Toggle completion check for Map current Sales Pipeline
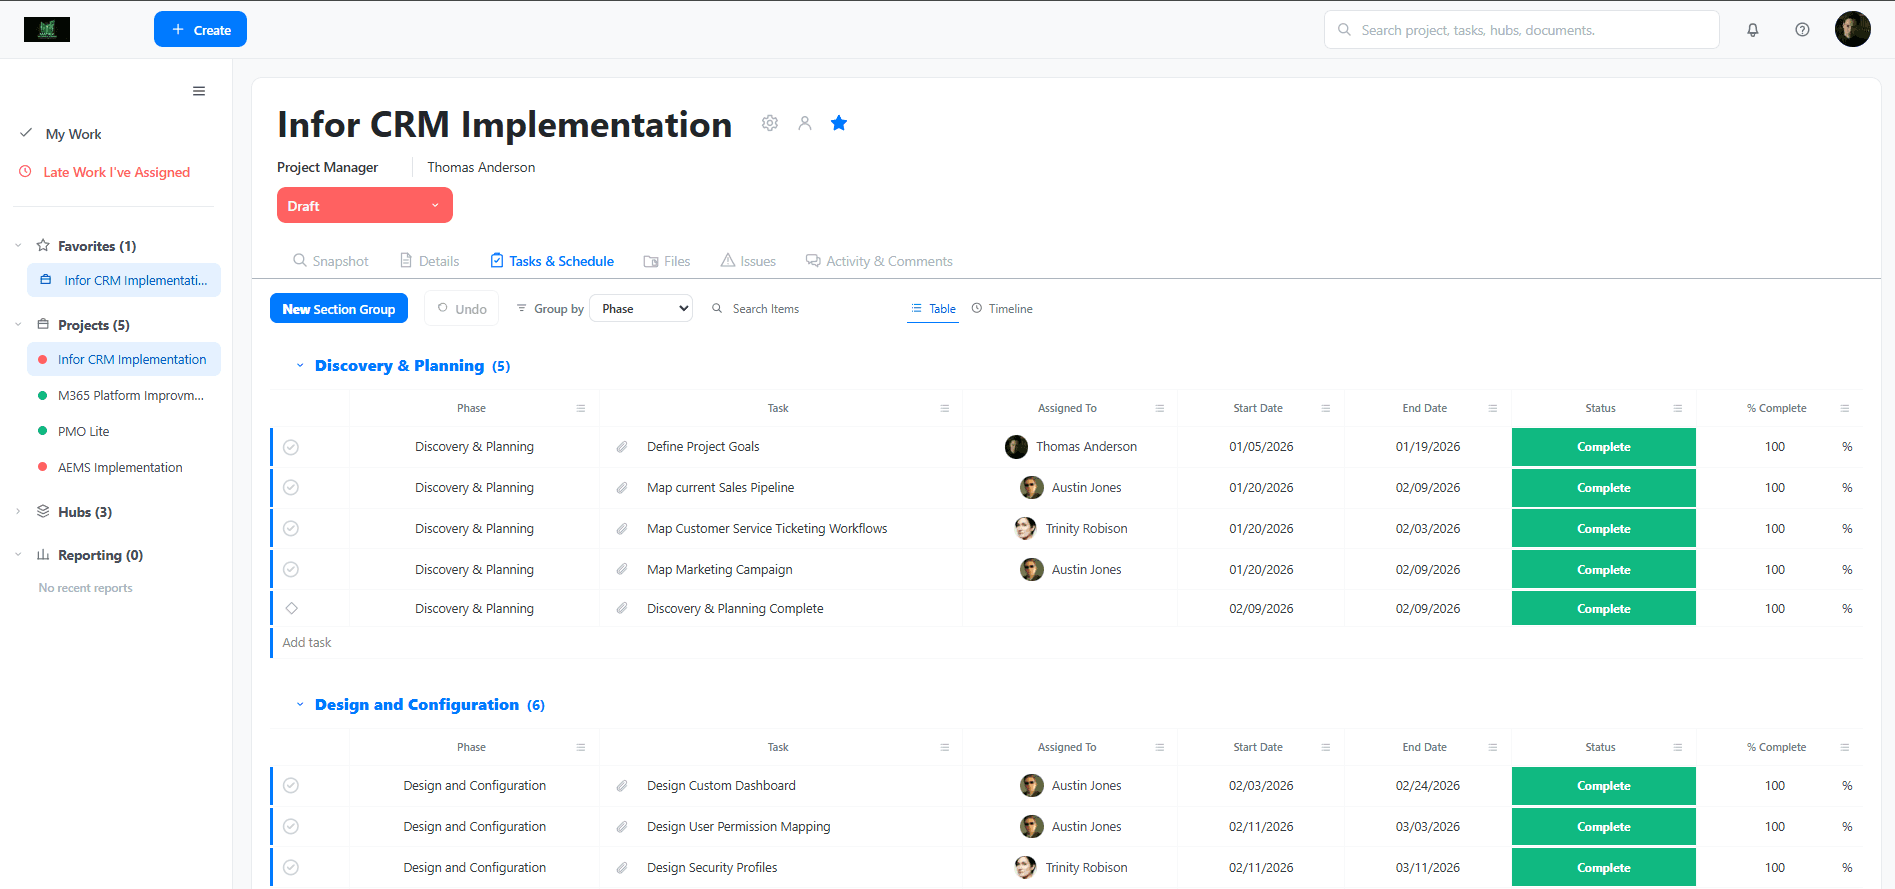 click(291, 488)
